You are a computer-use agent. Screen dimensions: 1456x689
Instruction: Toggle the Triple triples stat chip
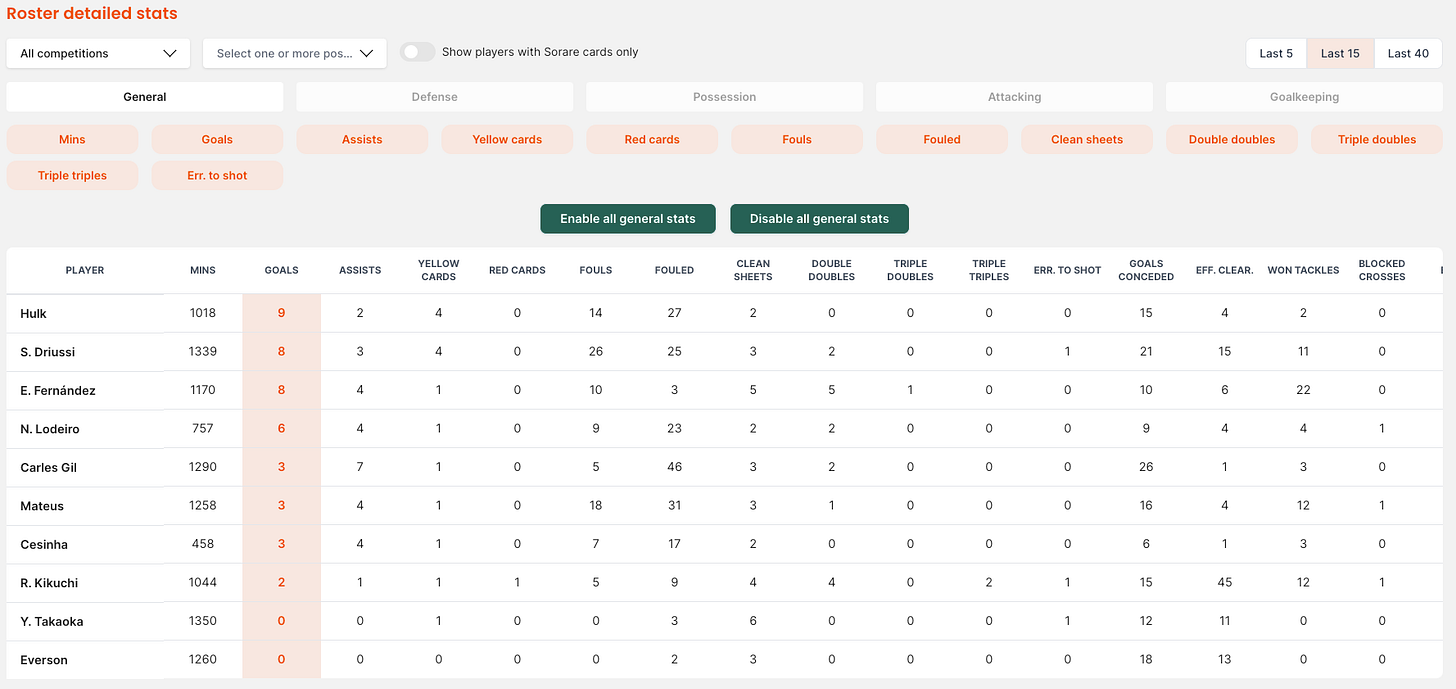[x=72, y=175]
